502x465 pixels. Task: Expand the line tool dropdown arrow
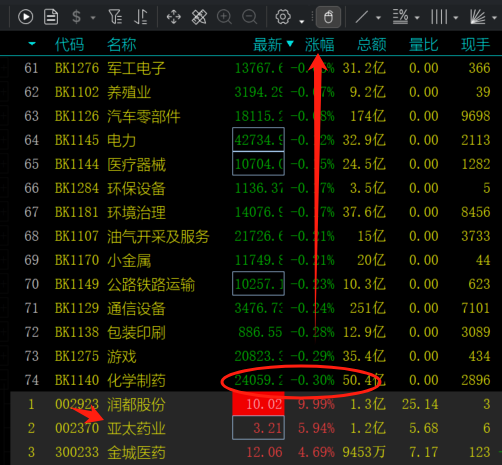pos(378,17)
